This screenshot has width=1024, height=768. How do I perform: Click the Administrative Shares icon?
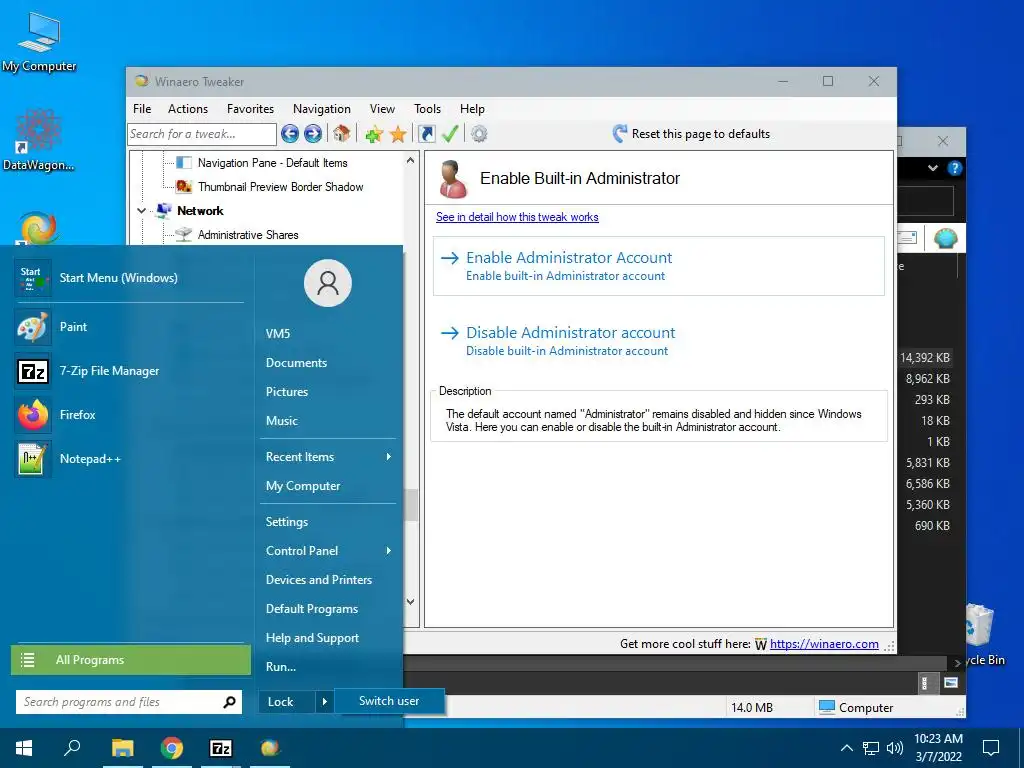[x=184, y=234]
